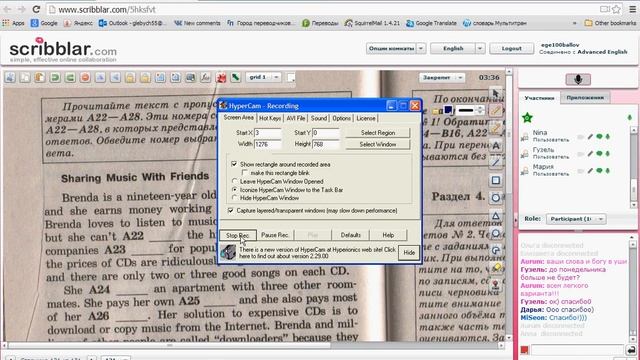Select the rectangle shape tool
This screenshot has width=640, height=360.
pos(496,180)
